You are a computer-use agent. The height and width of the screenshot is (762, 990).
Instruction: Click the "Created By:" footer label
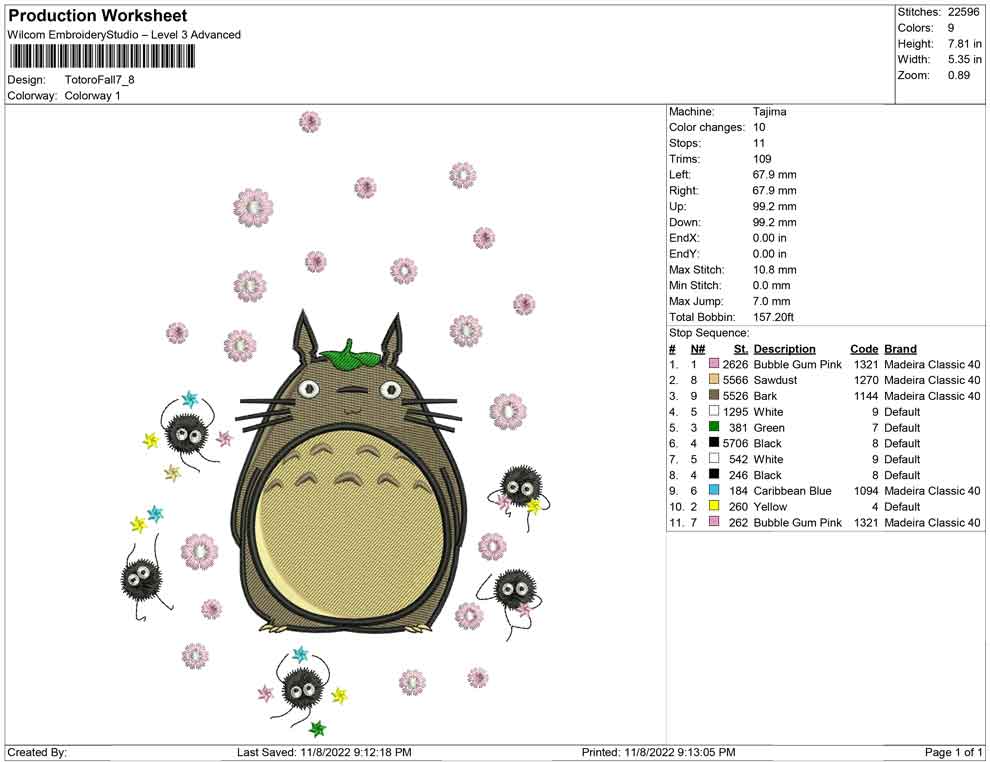pos(37,752)
